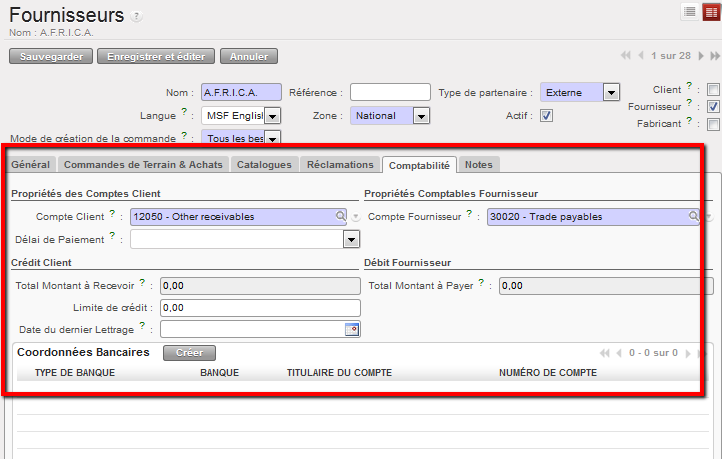Screen dimensions: 722x459
Task: Toggle the Actif checkbox
Action: 546,115
